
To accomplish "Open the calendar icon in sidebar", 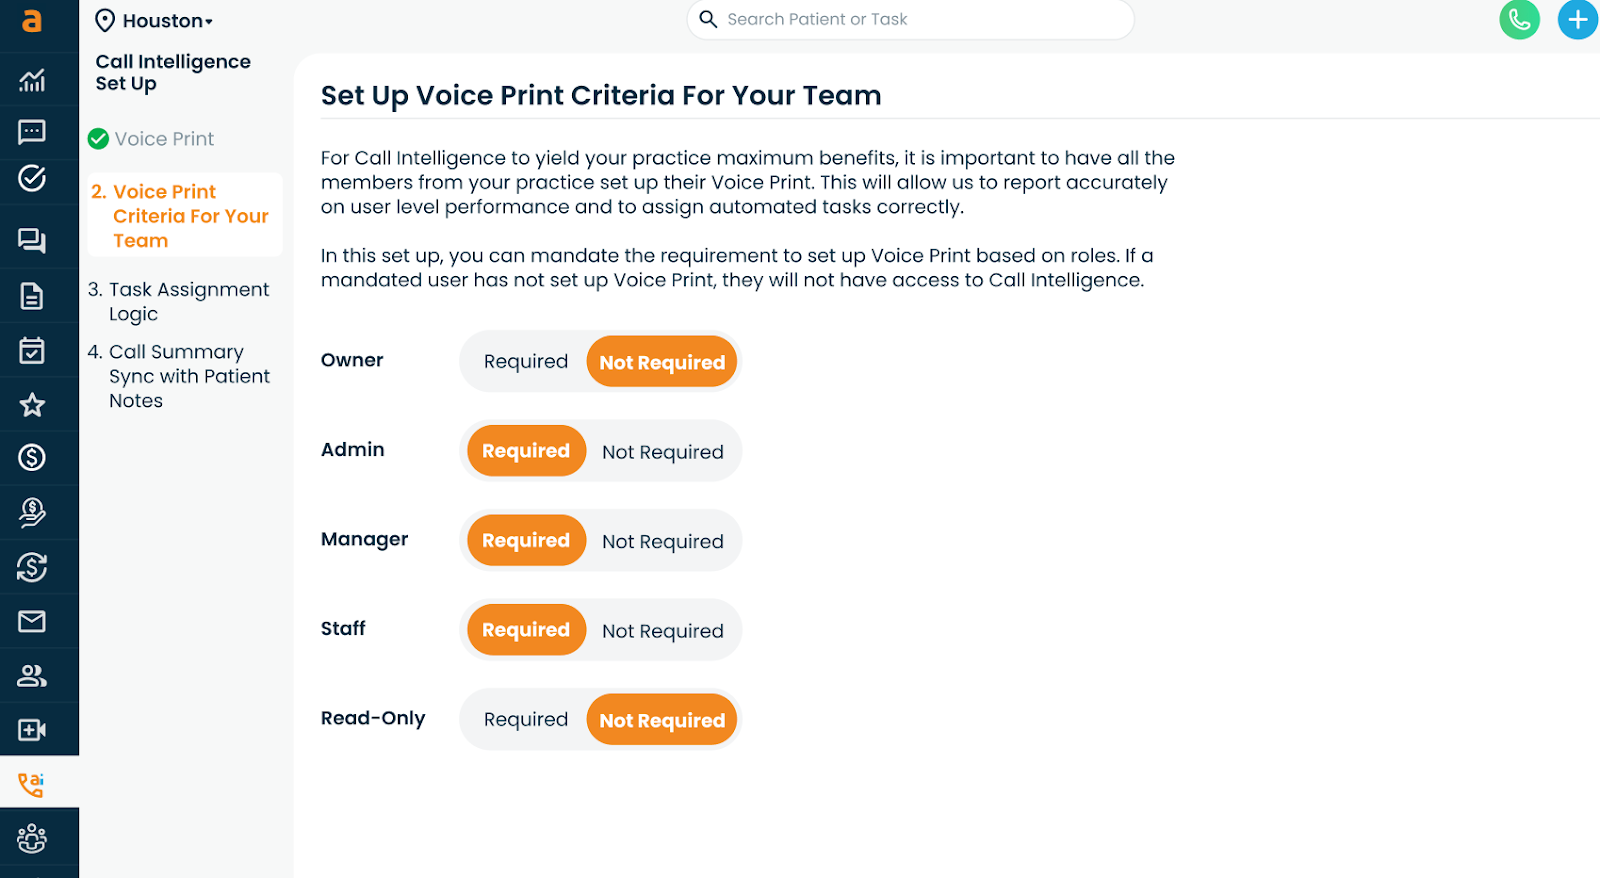I will pyautogui.click(x=32, y=350).
